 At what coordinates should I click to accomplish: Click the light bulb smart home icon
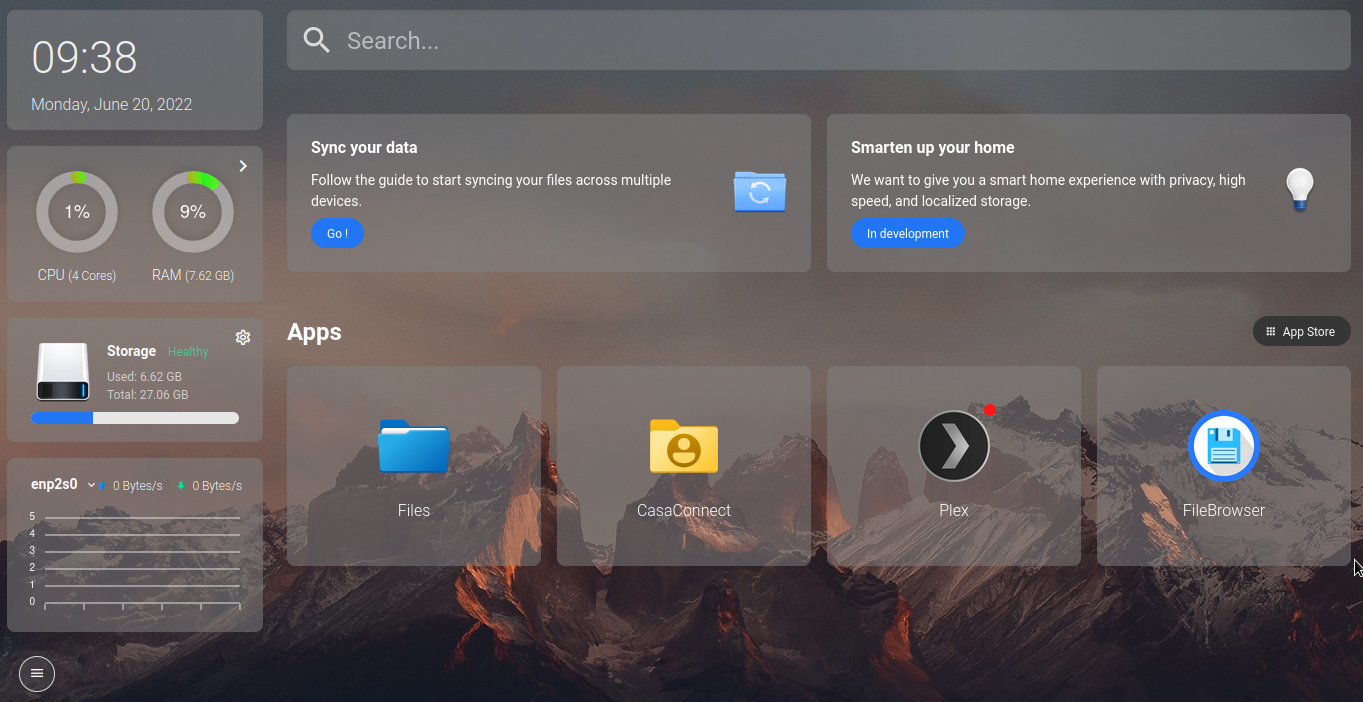coord(1299,189)
